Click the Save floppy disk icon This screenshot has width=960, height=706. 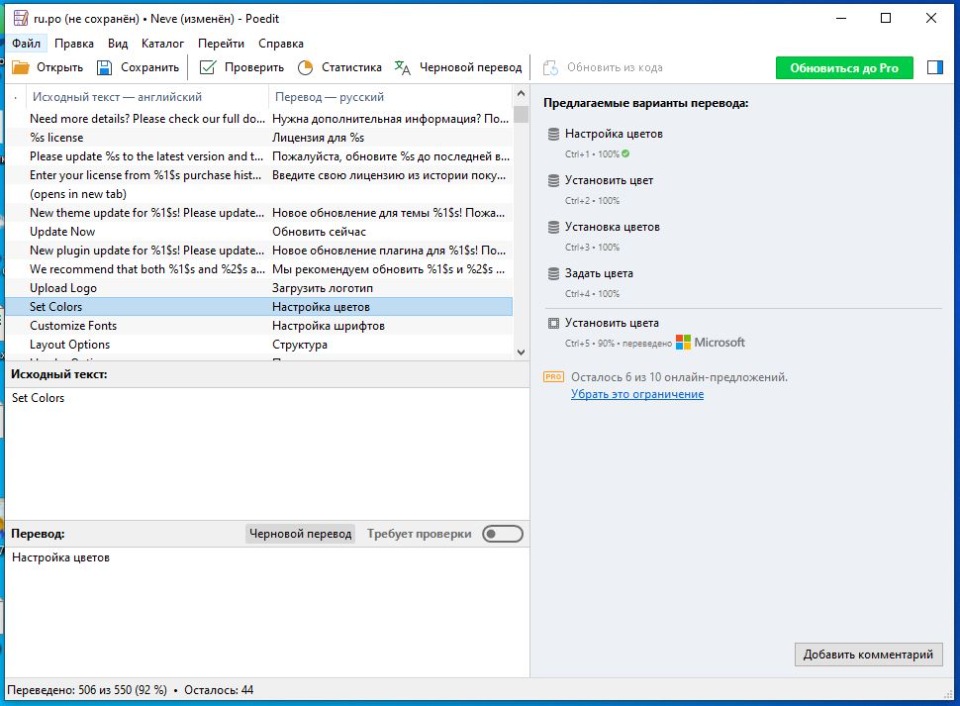coord(104,68)
